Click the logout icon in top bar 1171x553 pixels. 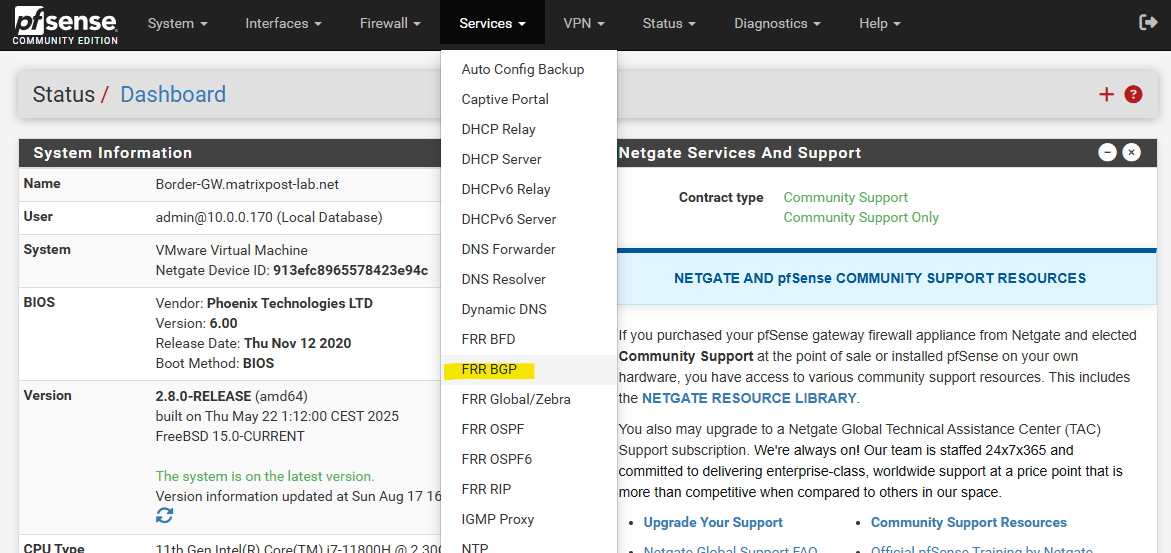tap(1147, 23)
